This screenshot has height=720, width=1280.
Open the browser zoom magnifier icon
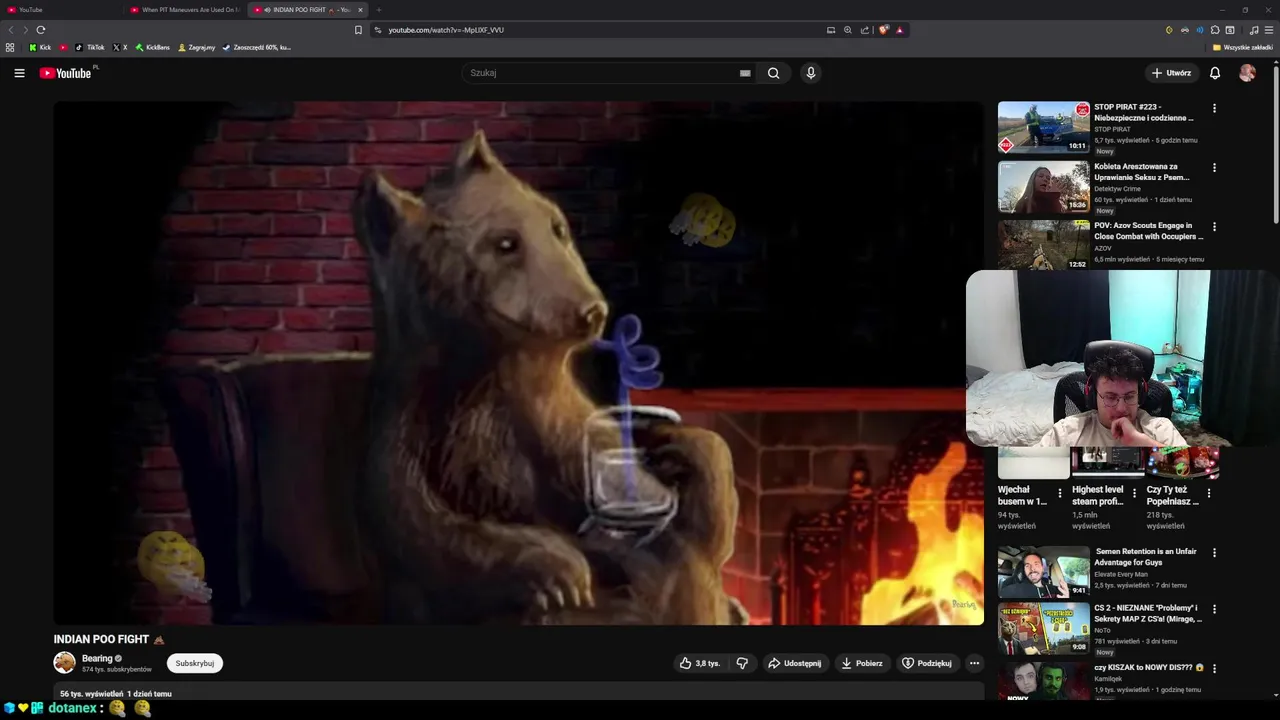(848, 30)
